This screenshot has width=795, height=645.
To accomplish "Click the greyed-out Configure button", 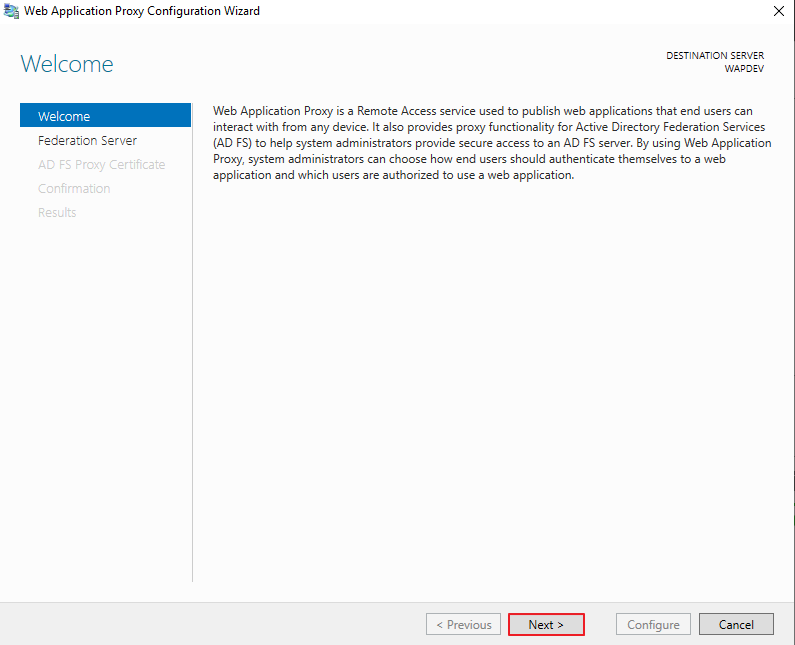I will click(653, 624).
